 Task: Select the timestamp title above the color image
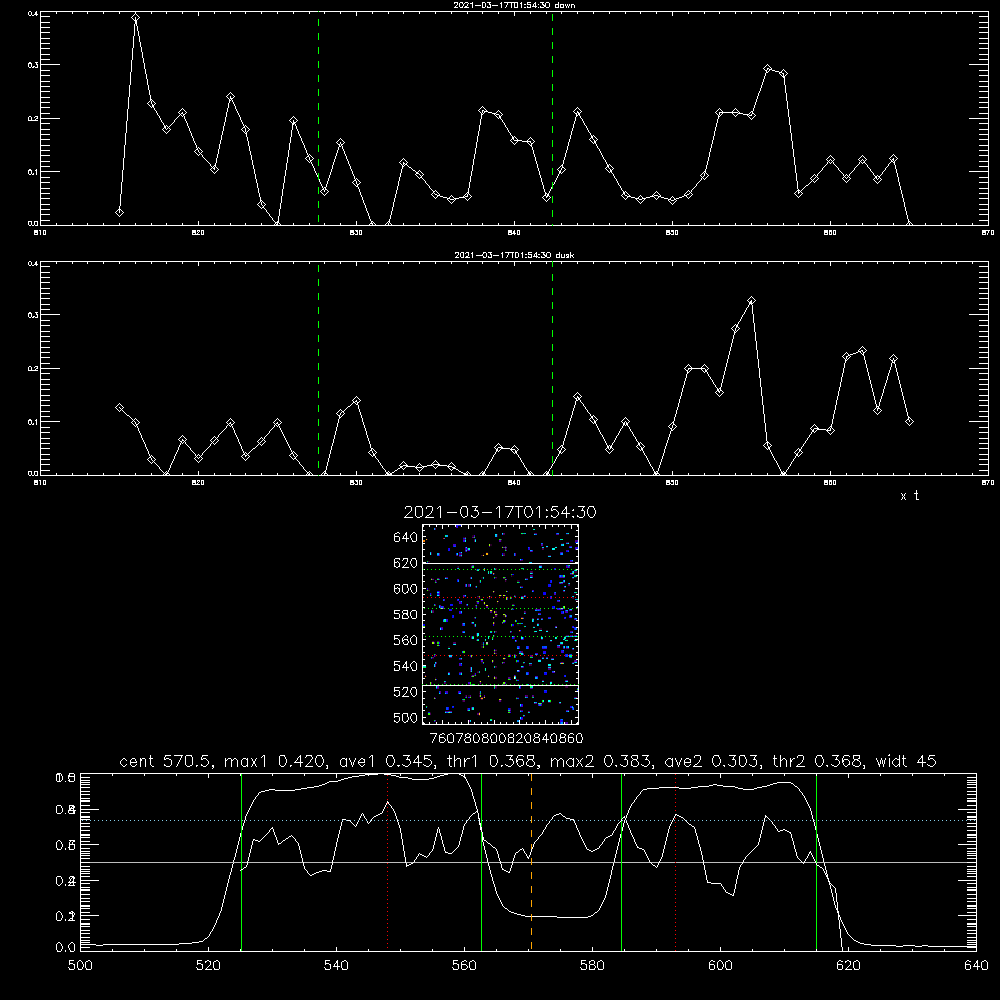500,512
